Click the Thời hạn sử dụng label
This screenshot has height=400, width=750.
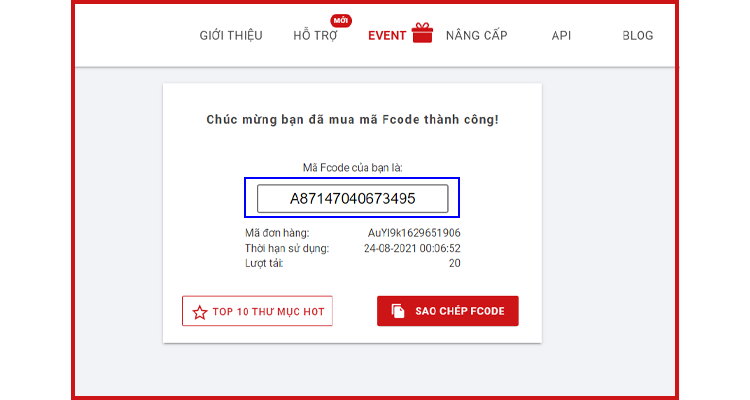pos(287,248)
